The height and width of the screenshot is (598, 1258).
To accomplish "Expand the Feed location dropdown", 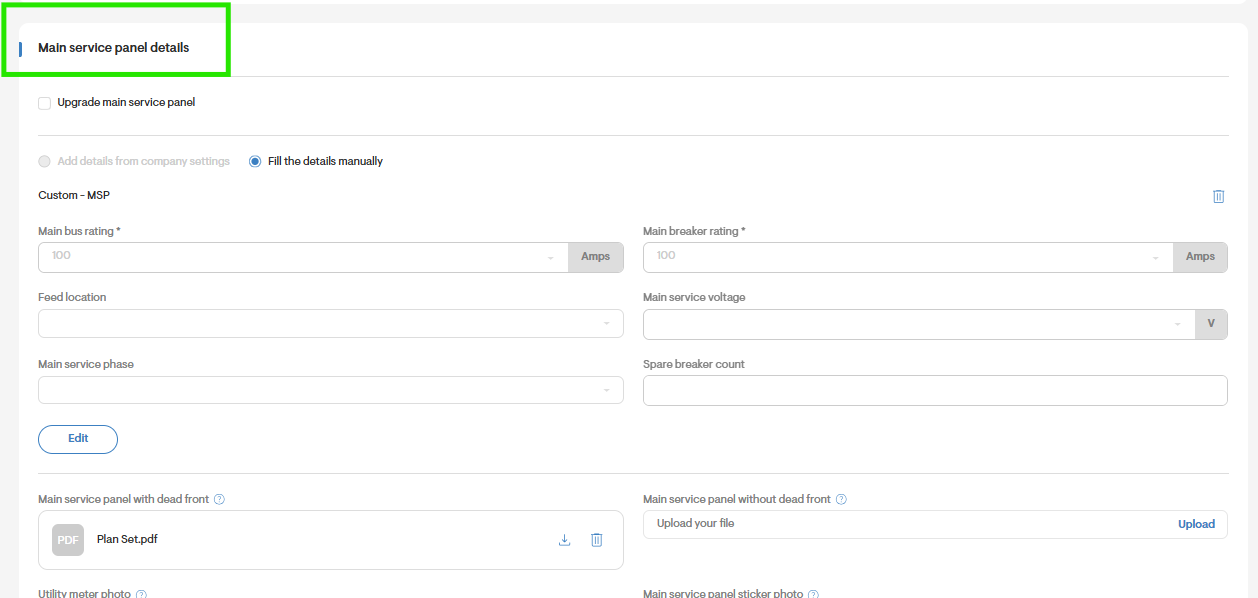I will (331, 324).
